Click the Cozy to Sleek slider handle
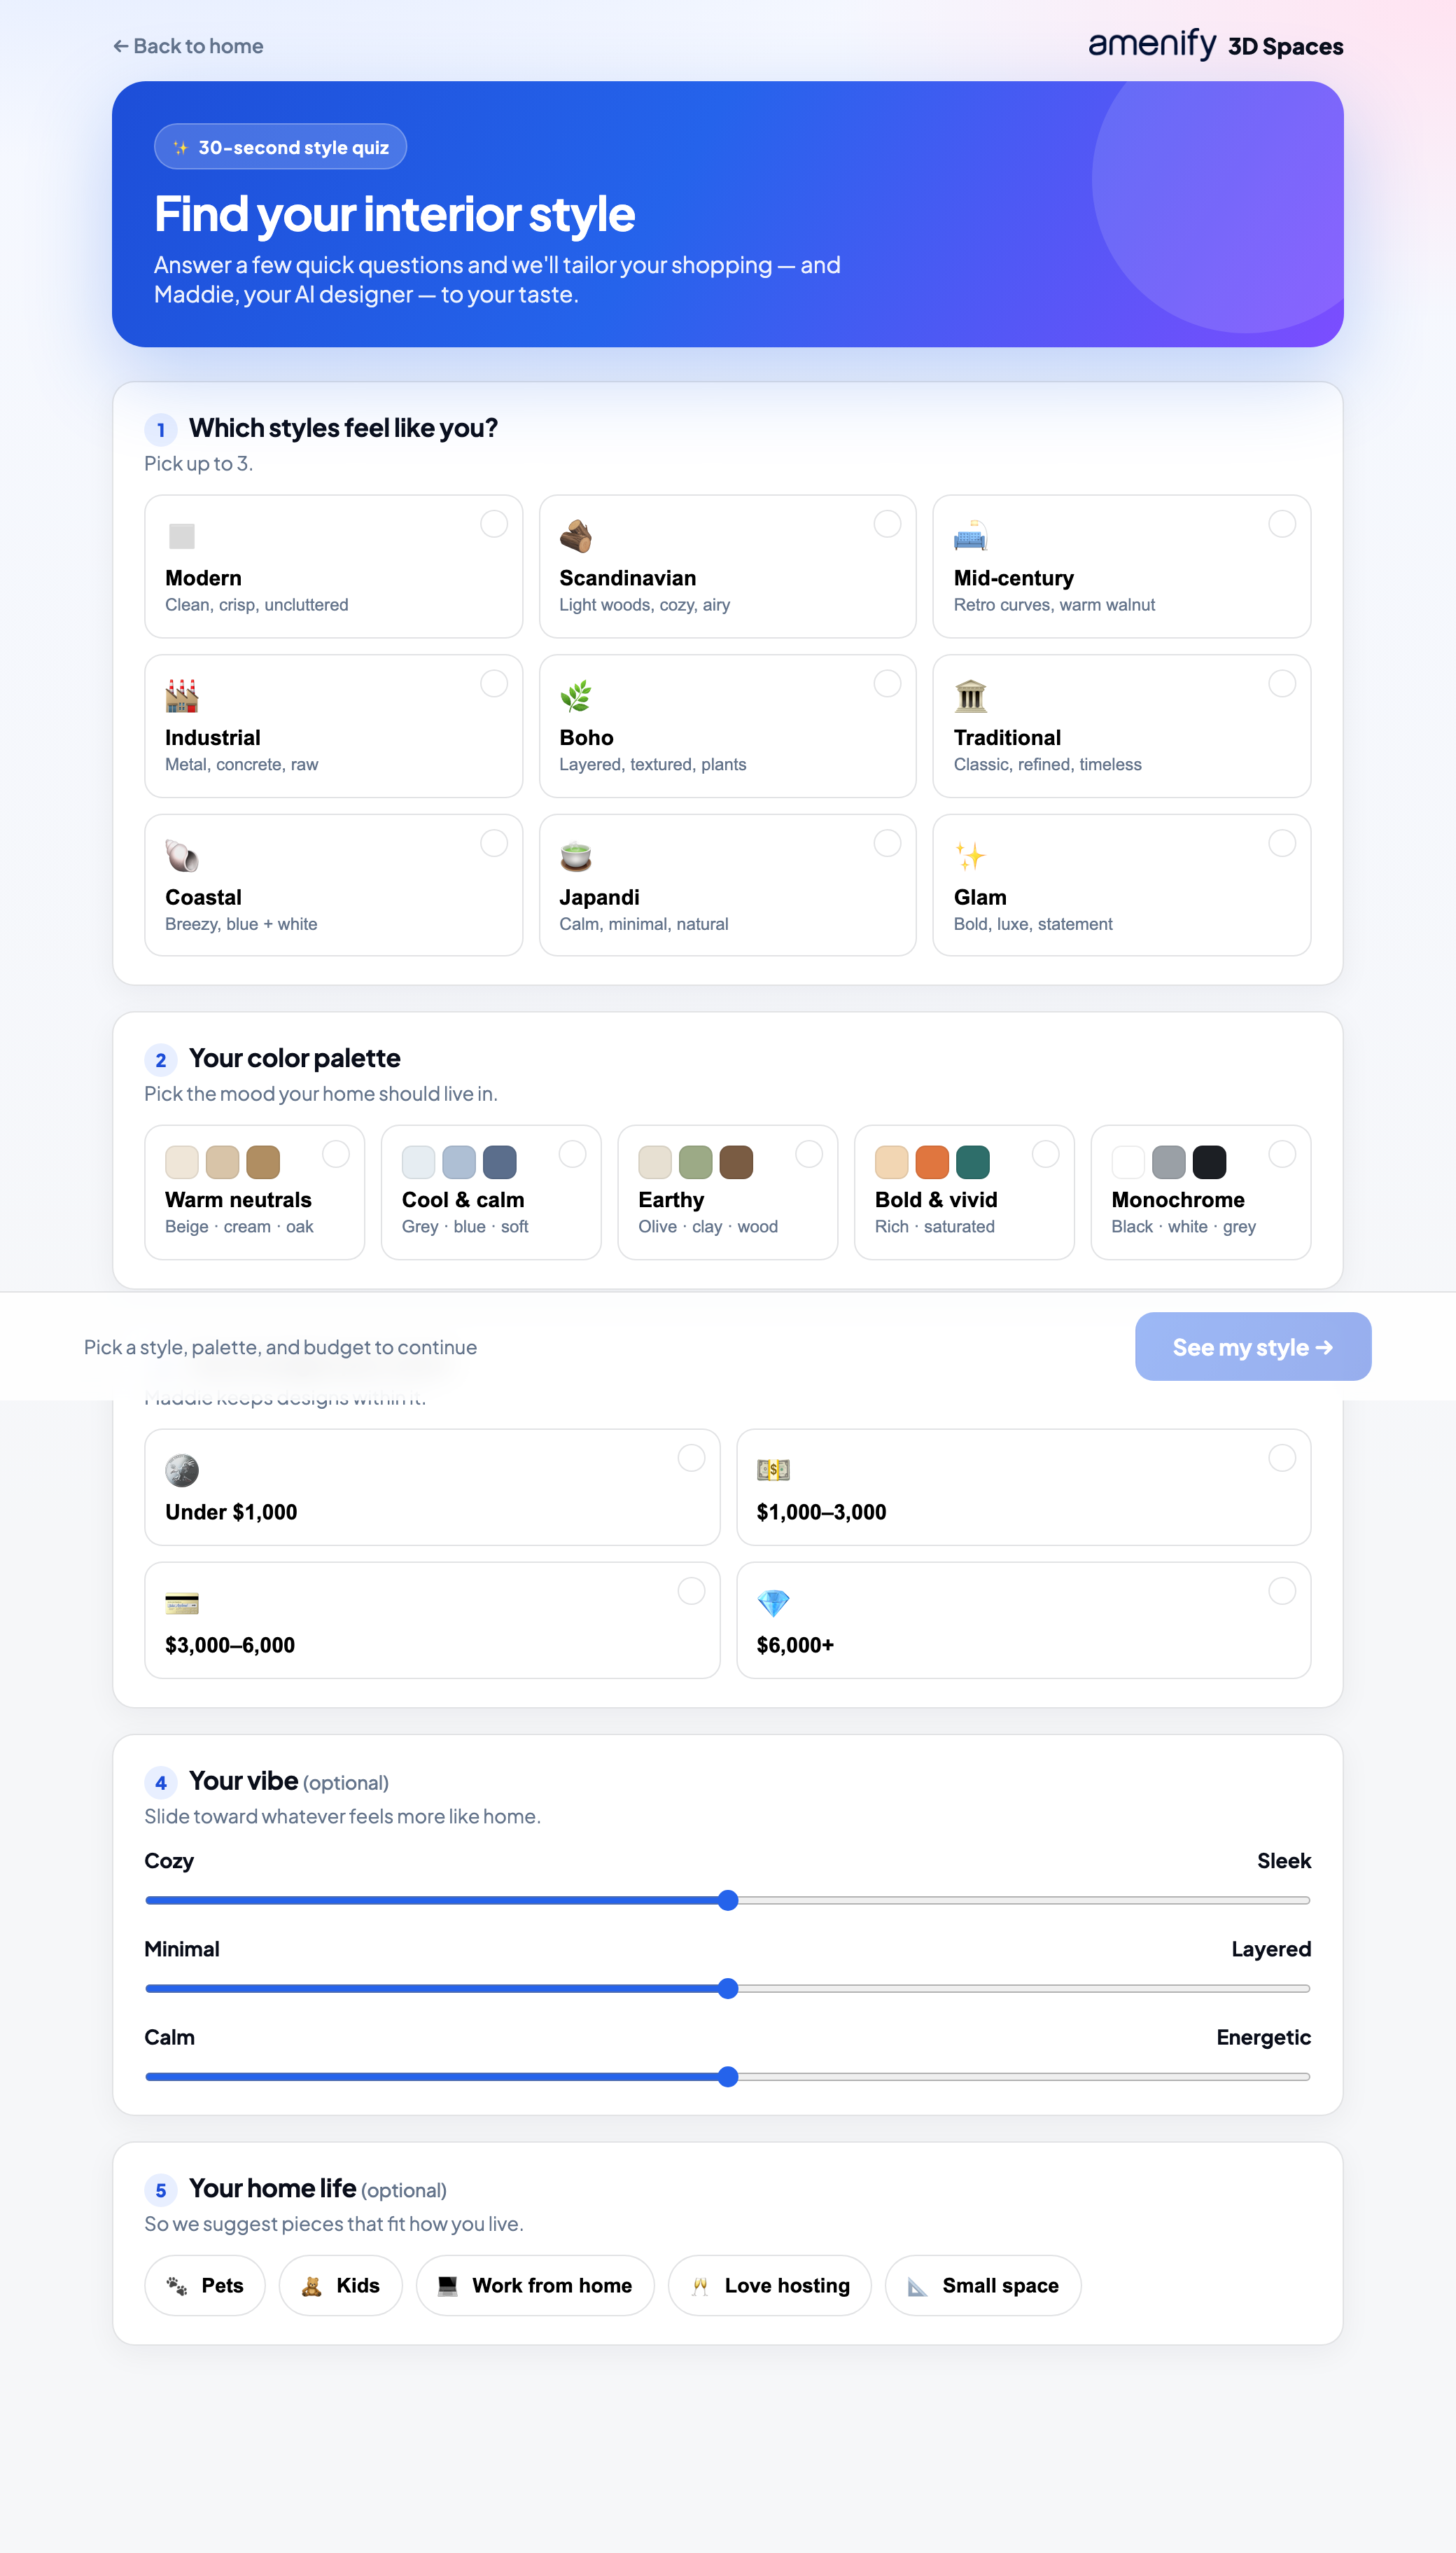The width and height of the screenshot is (1456, 2553). [x=728, y=1900]
